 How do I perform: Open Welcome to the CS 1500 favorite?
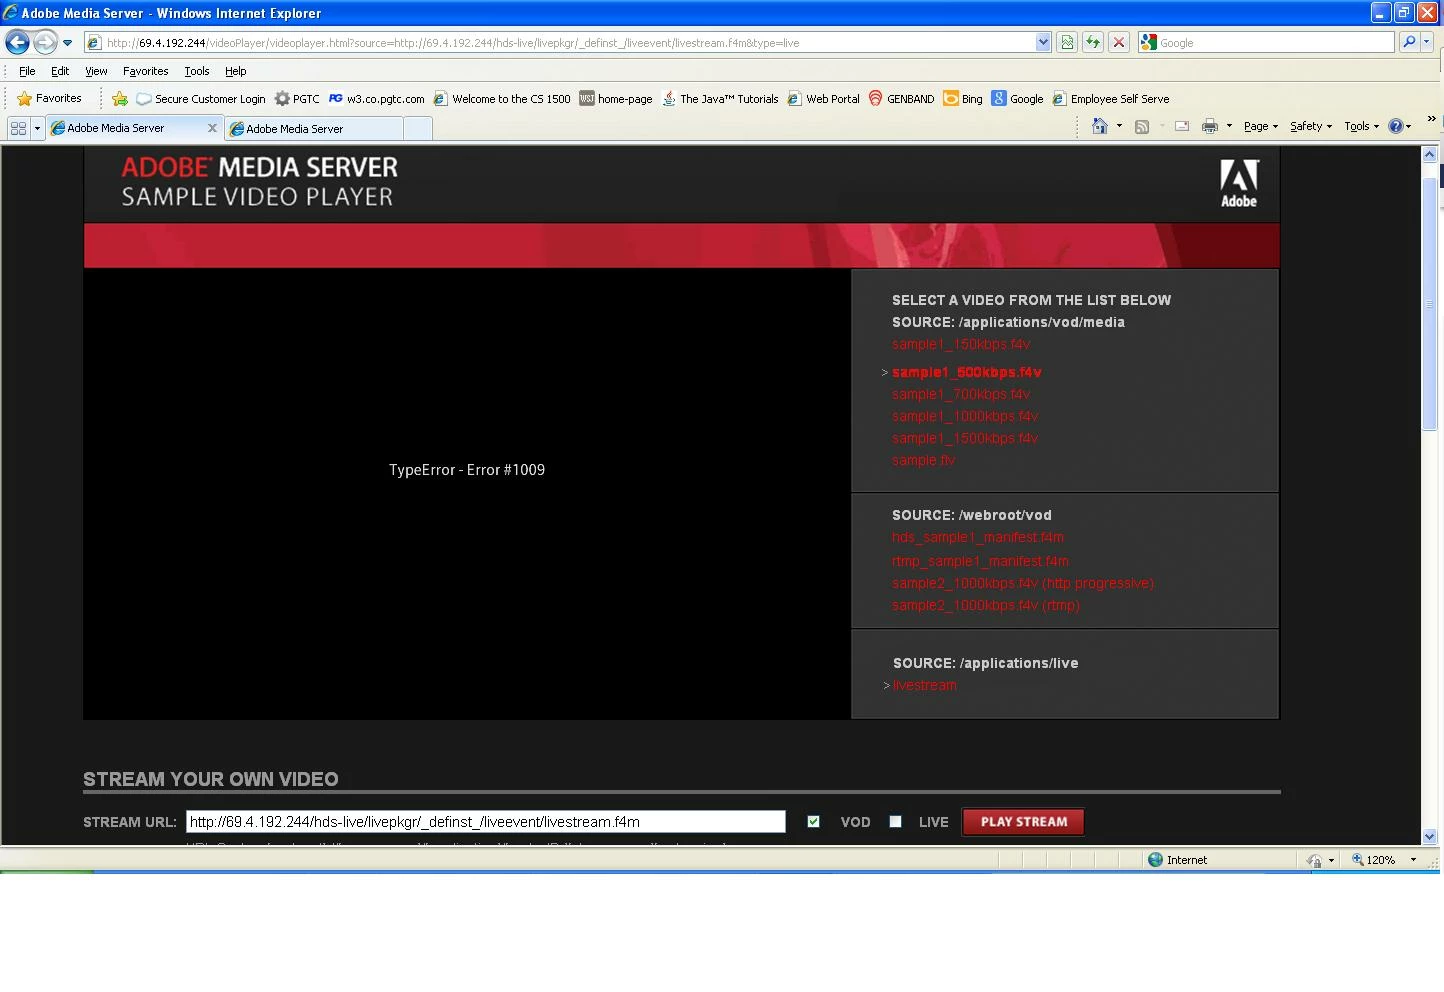click(502, 99)
